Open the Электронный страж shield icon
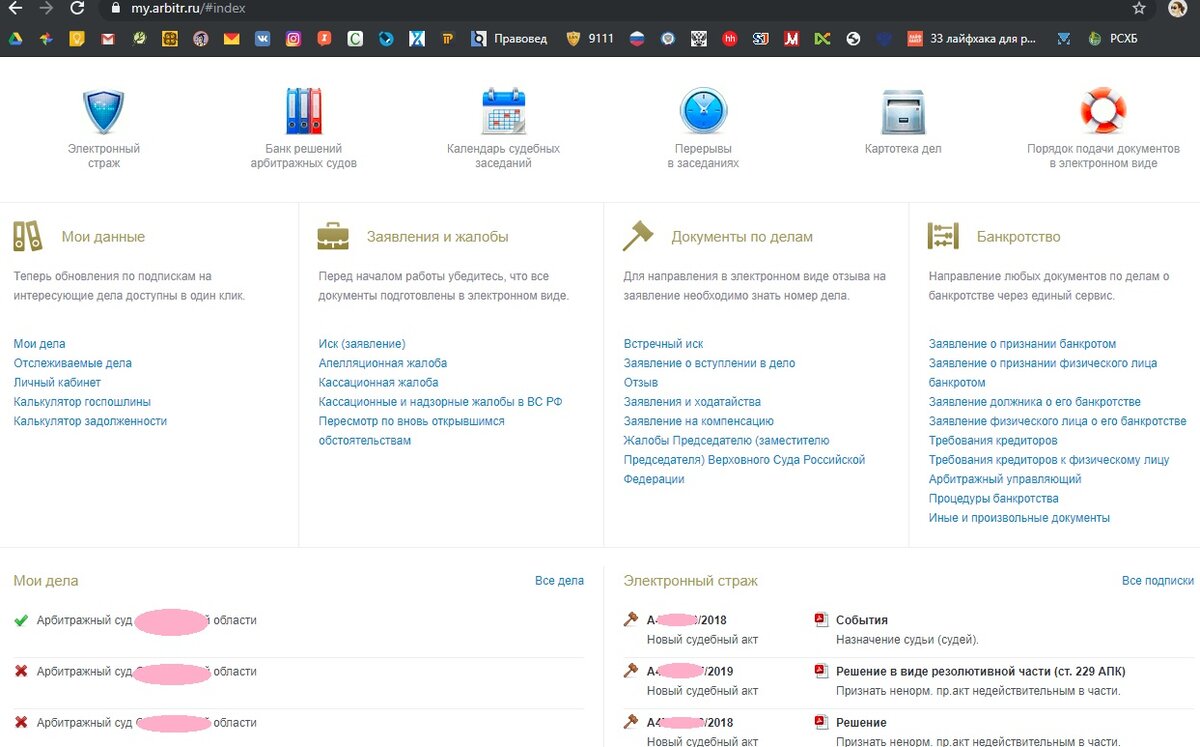Screen dimensions: 1200x747 103,111
